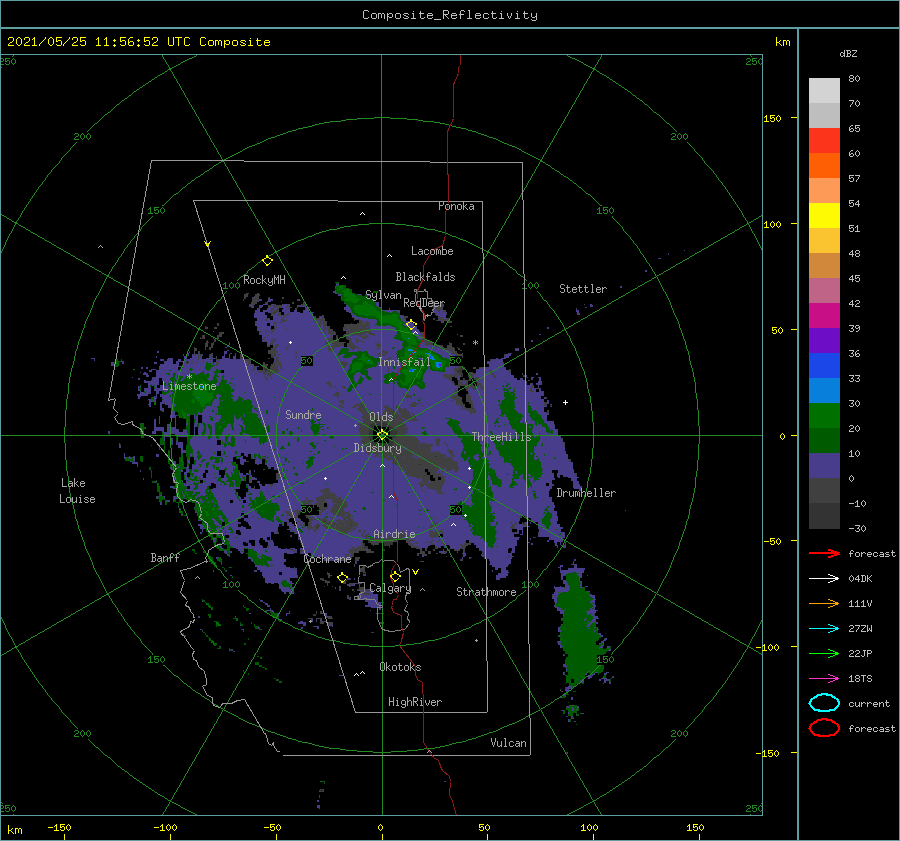Pick the violet 39 dBZ swatch
Screen dimensions: 900x841
pos(824,340)
